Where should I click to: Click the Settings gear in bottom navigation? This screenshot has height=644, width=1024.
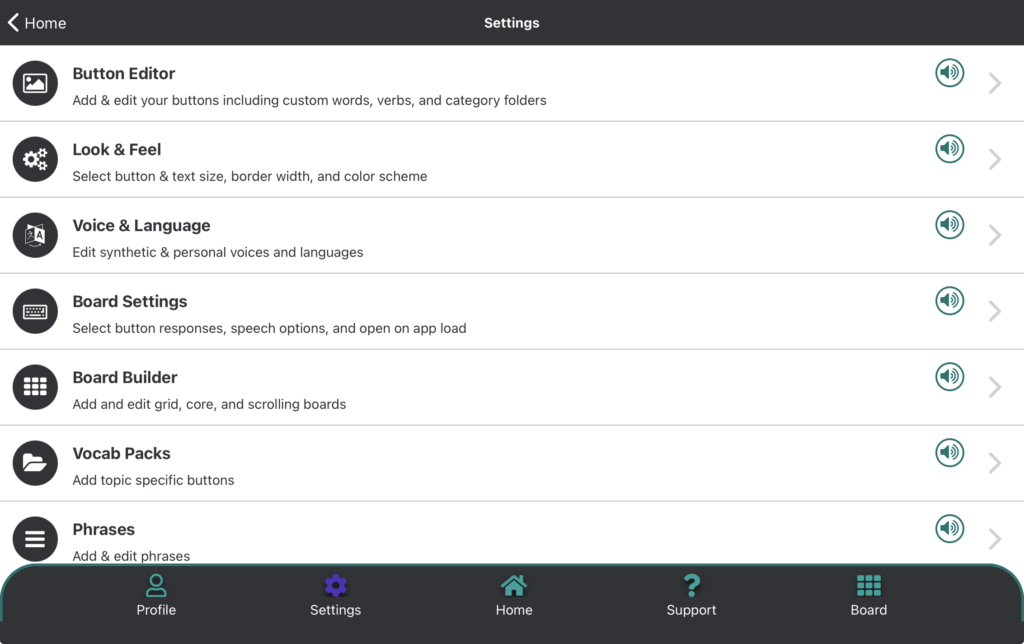tap(335, 596)
